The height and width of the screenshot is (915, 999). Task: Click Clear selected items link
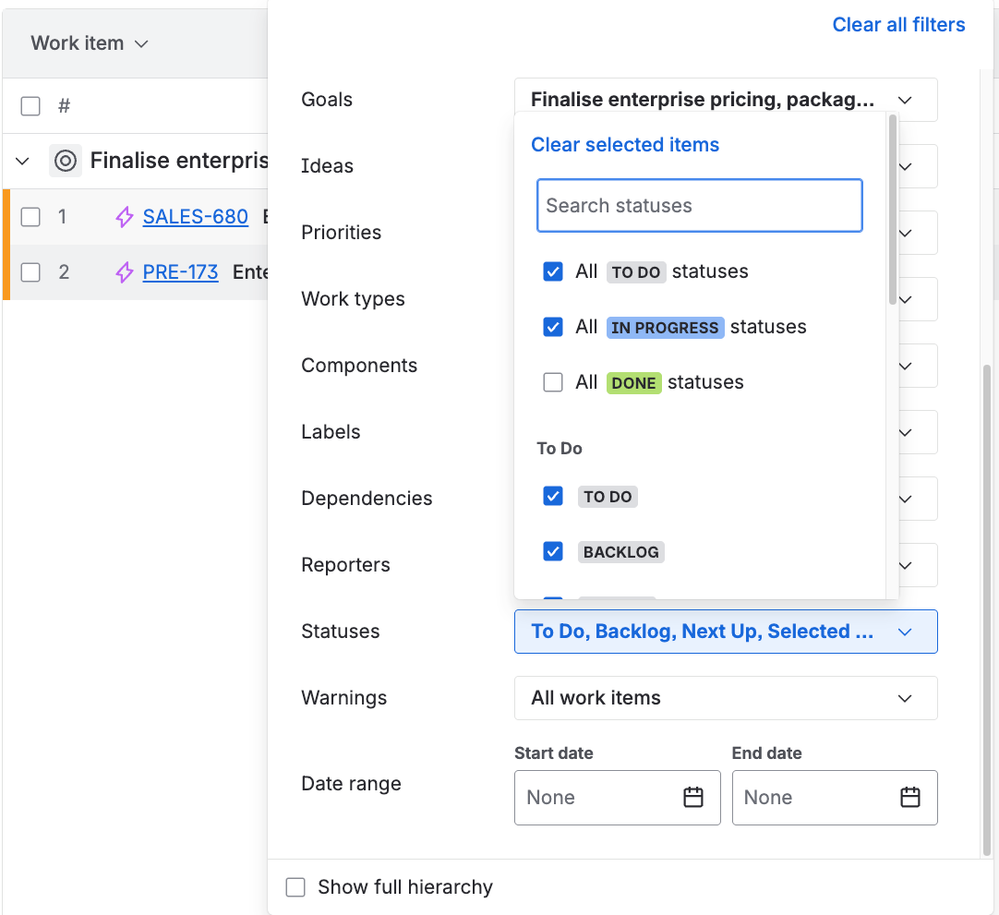pos(625,145)
